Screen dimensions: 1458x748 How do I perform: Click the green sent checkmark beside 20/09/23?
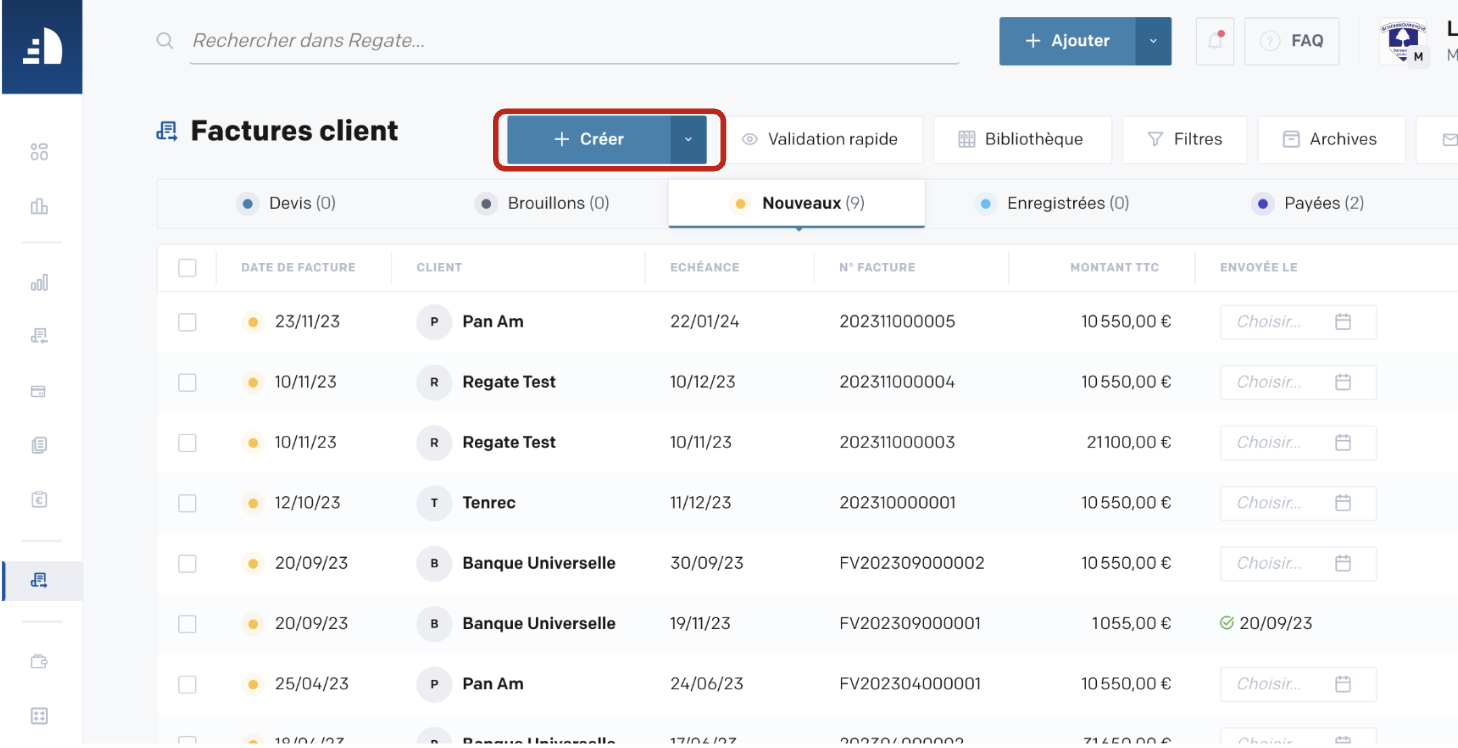(1227, 623)
